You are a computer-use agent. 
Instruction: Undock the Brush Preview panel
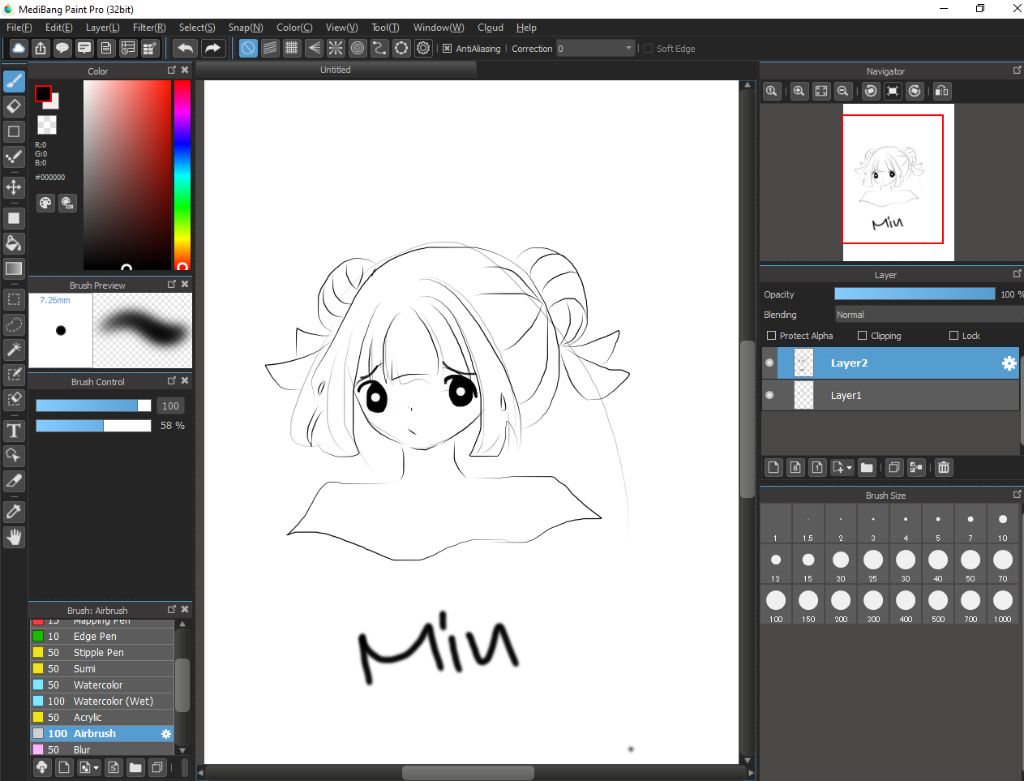[172, 284]
